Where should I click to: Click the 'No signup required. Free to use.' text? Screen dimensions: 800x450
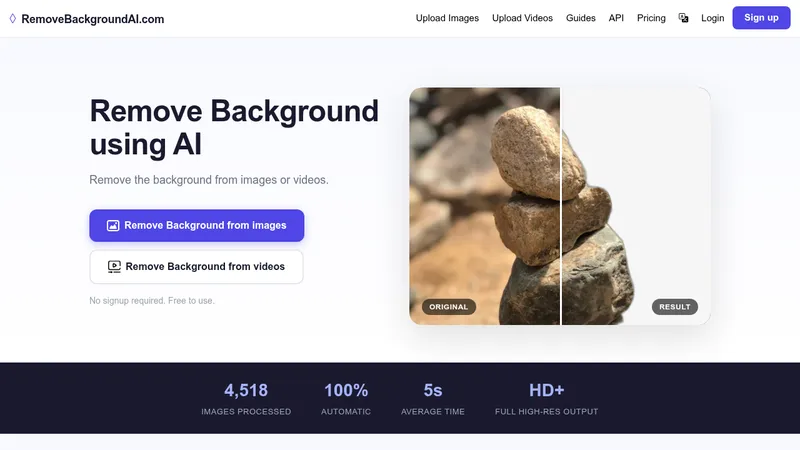(152, 301)
